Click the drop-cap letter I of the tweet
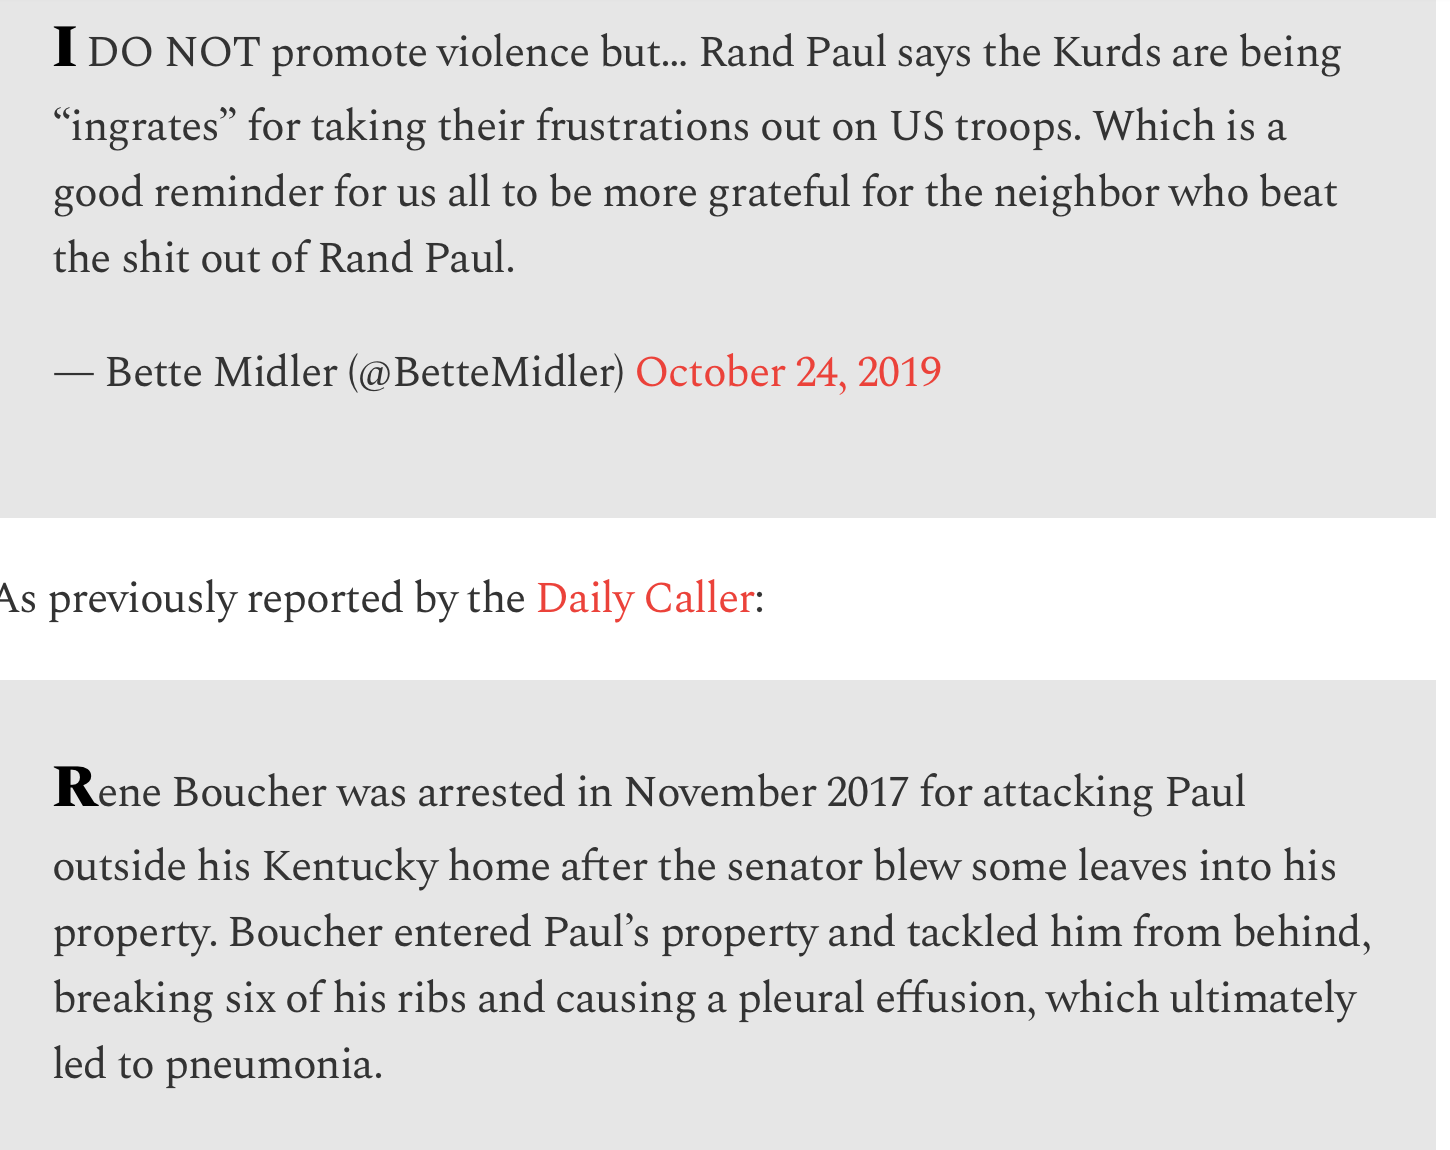 point(65,48)
